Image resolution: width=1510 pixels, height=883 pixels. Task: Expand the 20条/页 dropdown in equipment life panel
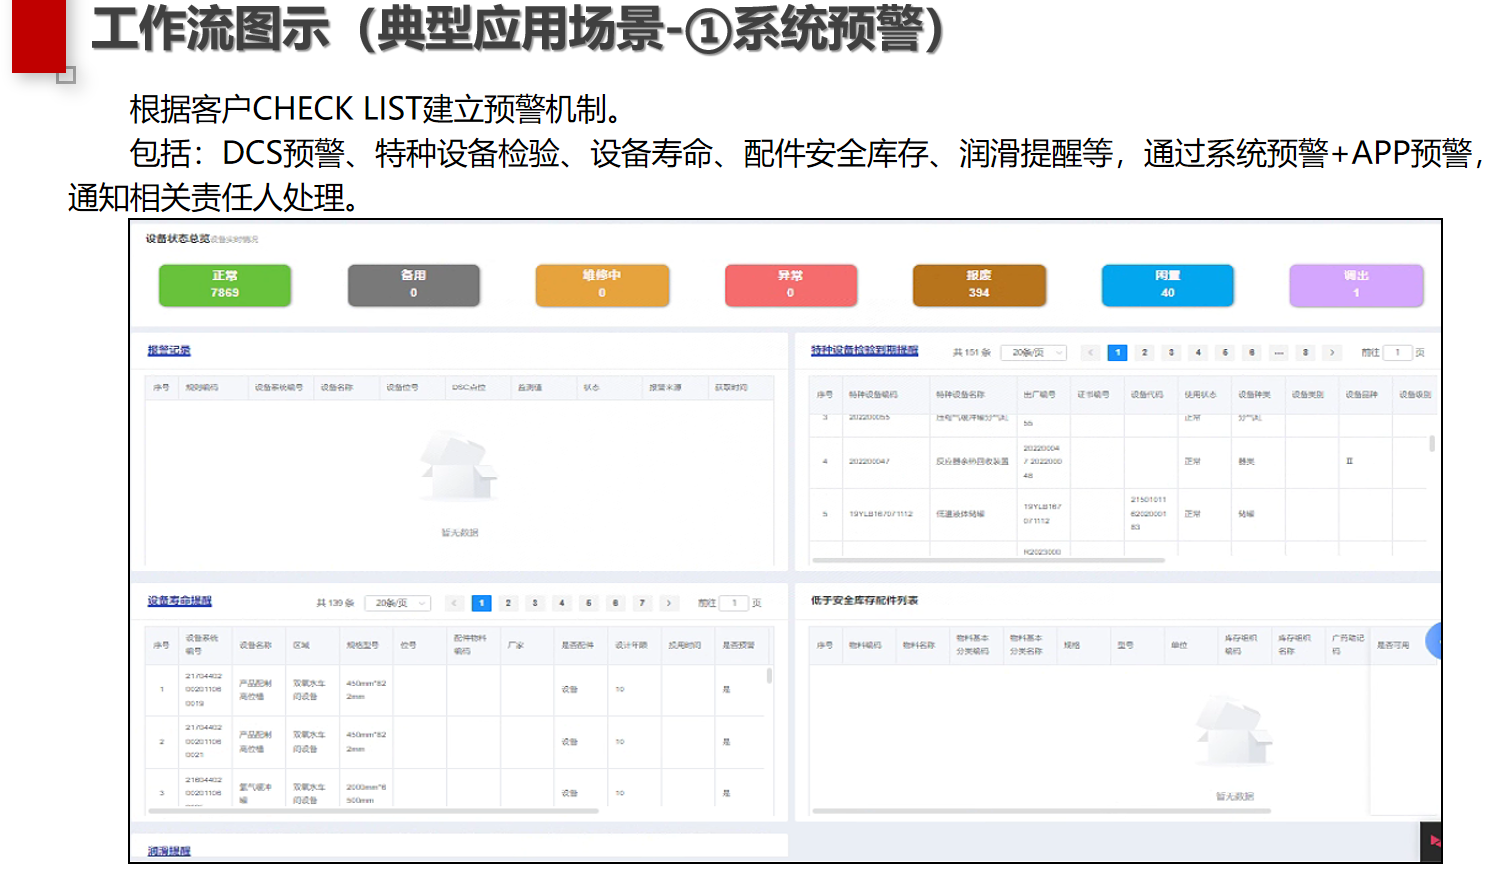398,603
